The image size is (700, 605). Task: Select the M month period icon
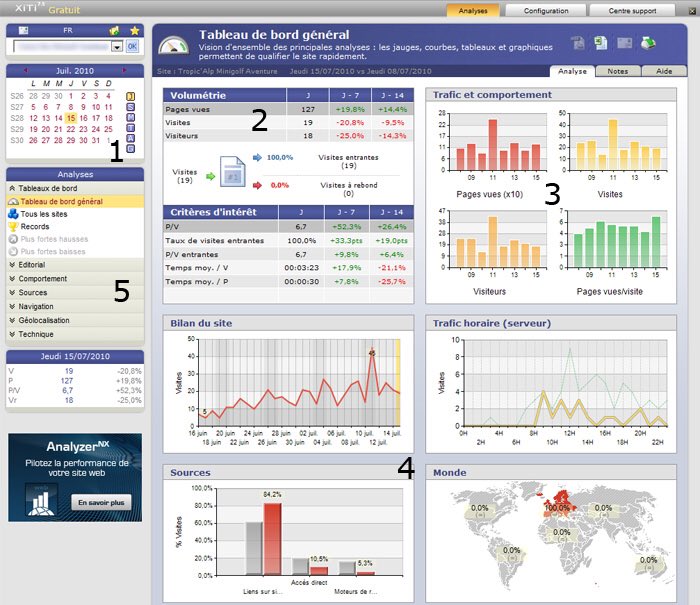(130, 117)
